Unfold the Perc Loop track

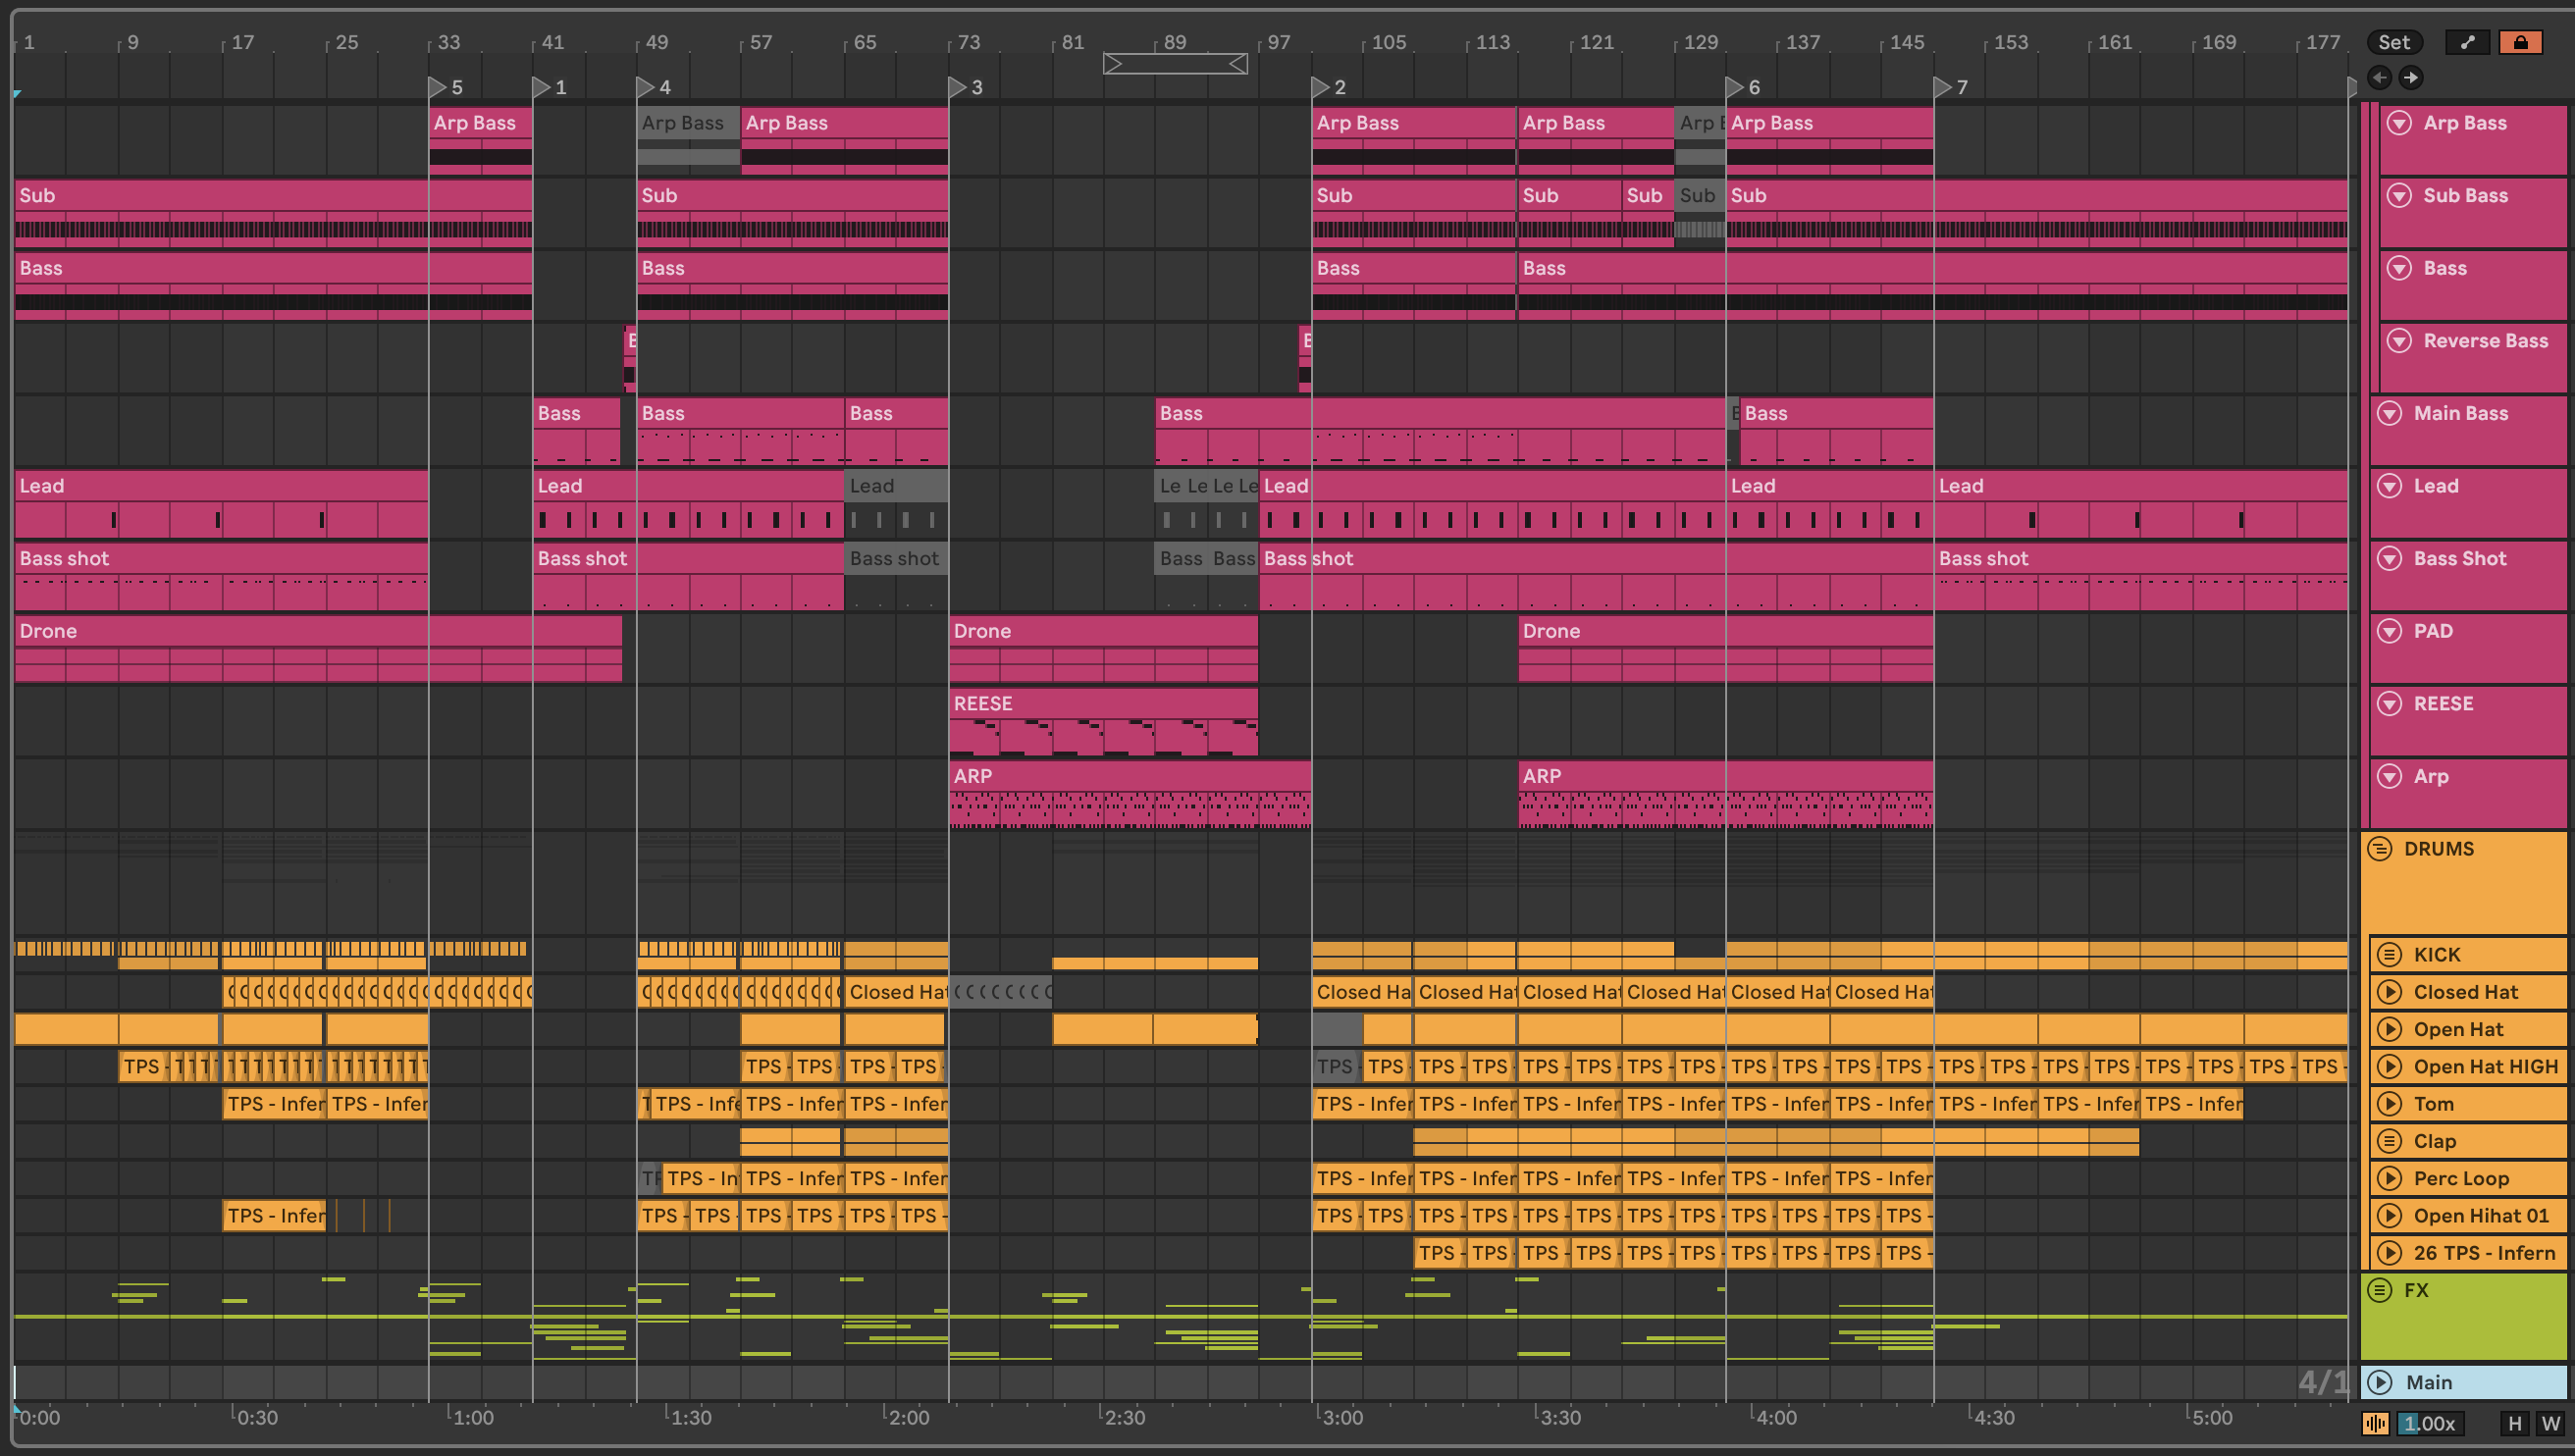coord(2389,1178)
